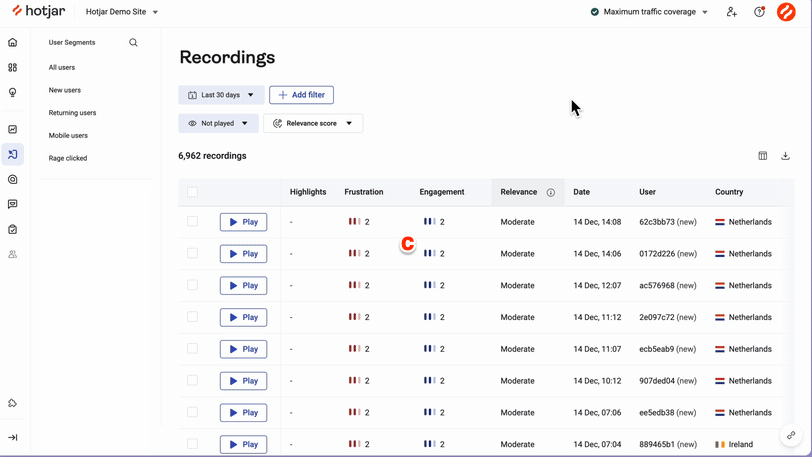Check the box for the 14:08 recording
Viewport: 812px width, 457px height.
click(x=192, y=222)
